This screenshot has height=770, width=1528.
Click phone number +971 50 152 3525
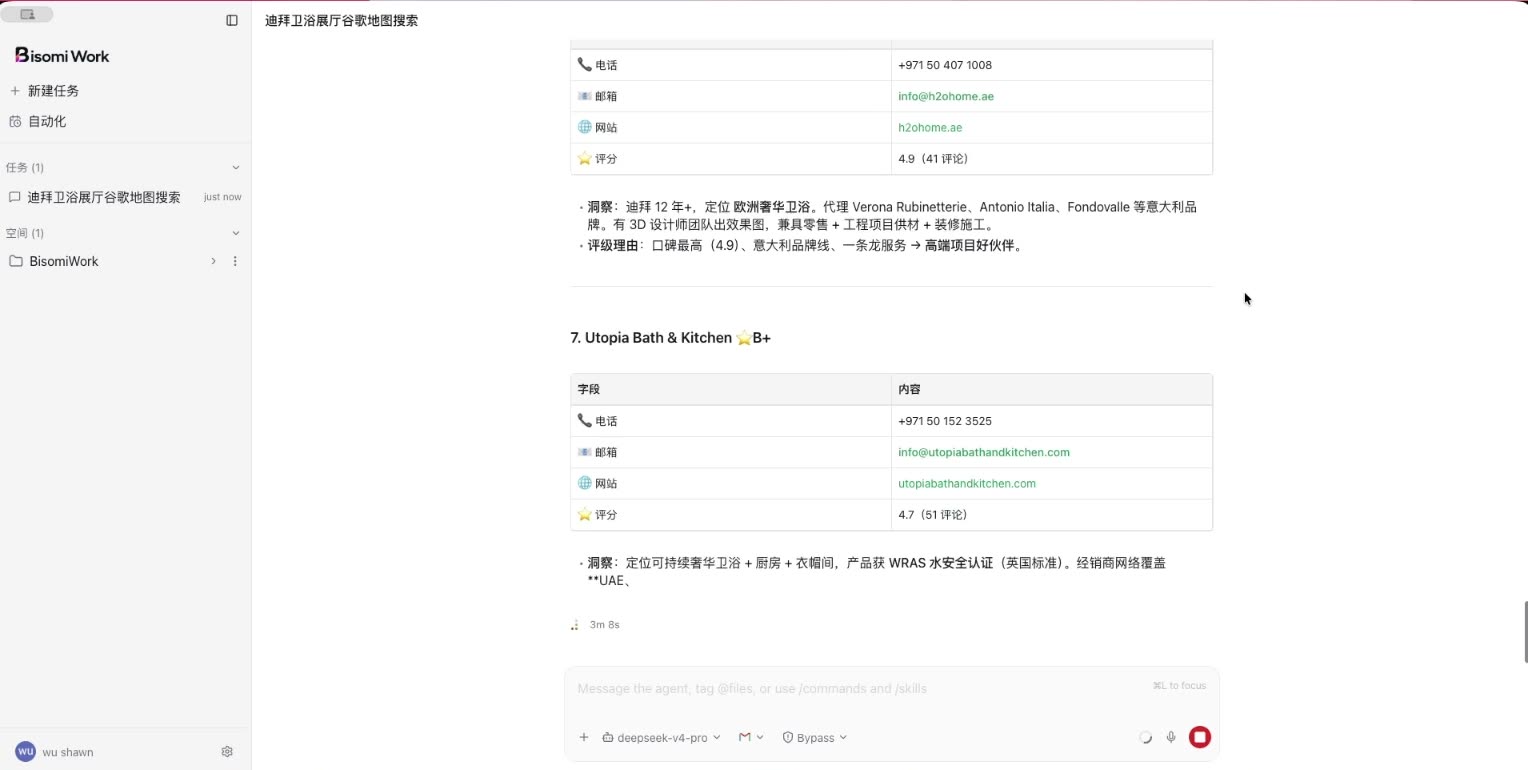(945, 421)
